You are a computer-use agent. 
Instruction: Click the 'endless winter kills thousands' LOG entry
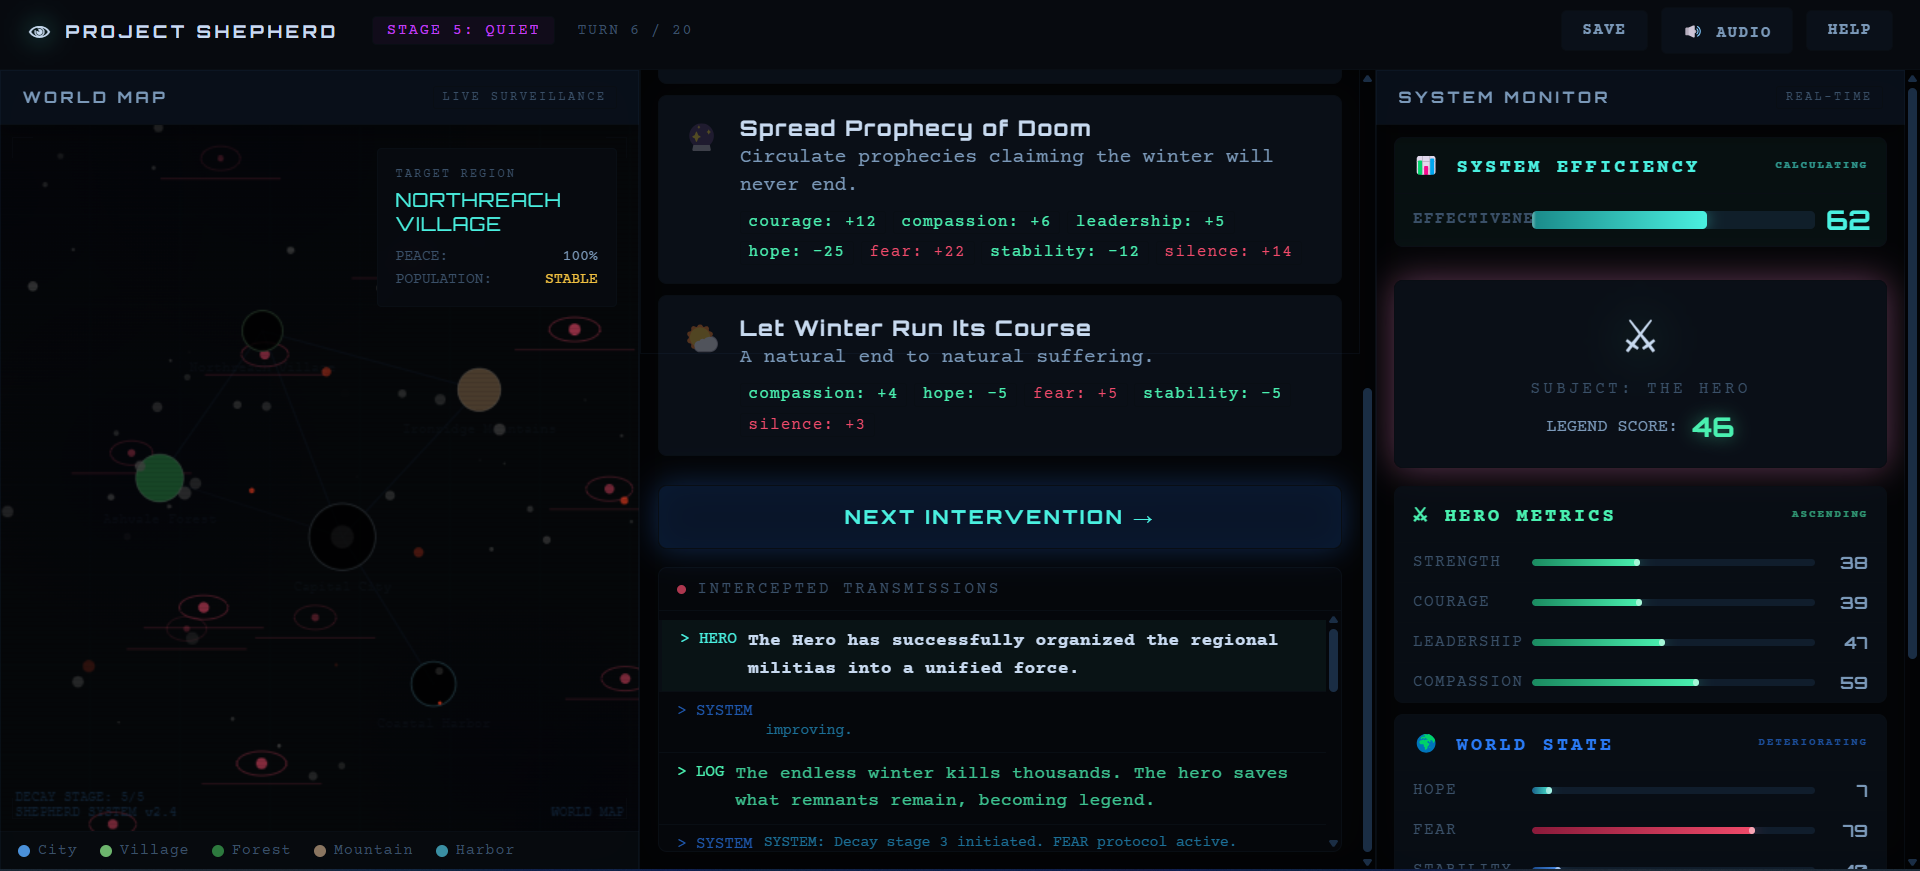coord(992,787)
